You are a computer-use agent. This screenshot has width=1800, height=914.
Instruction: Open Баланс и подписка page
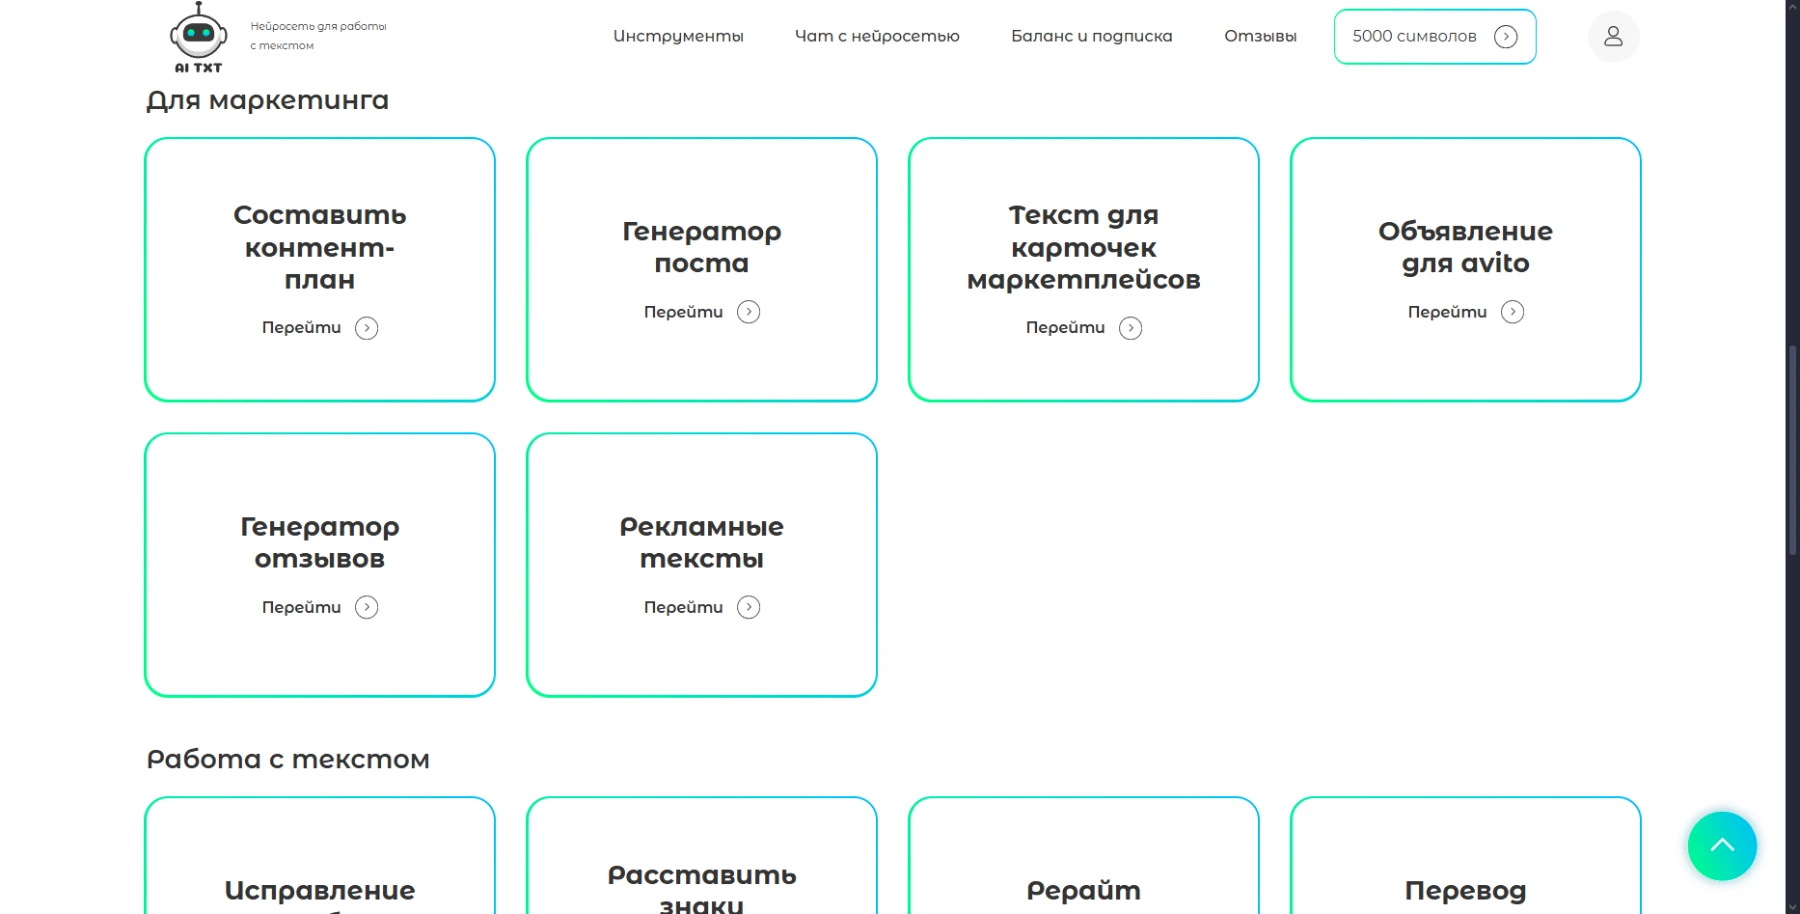(x=1092, y=36)
